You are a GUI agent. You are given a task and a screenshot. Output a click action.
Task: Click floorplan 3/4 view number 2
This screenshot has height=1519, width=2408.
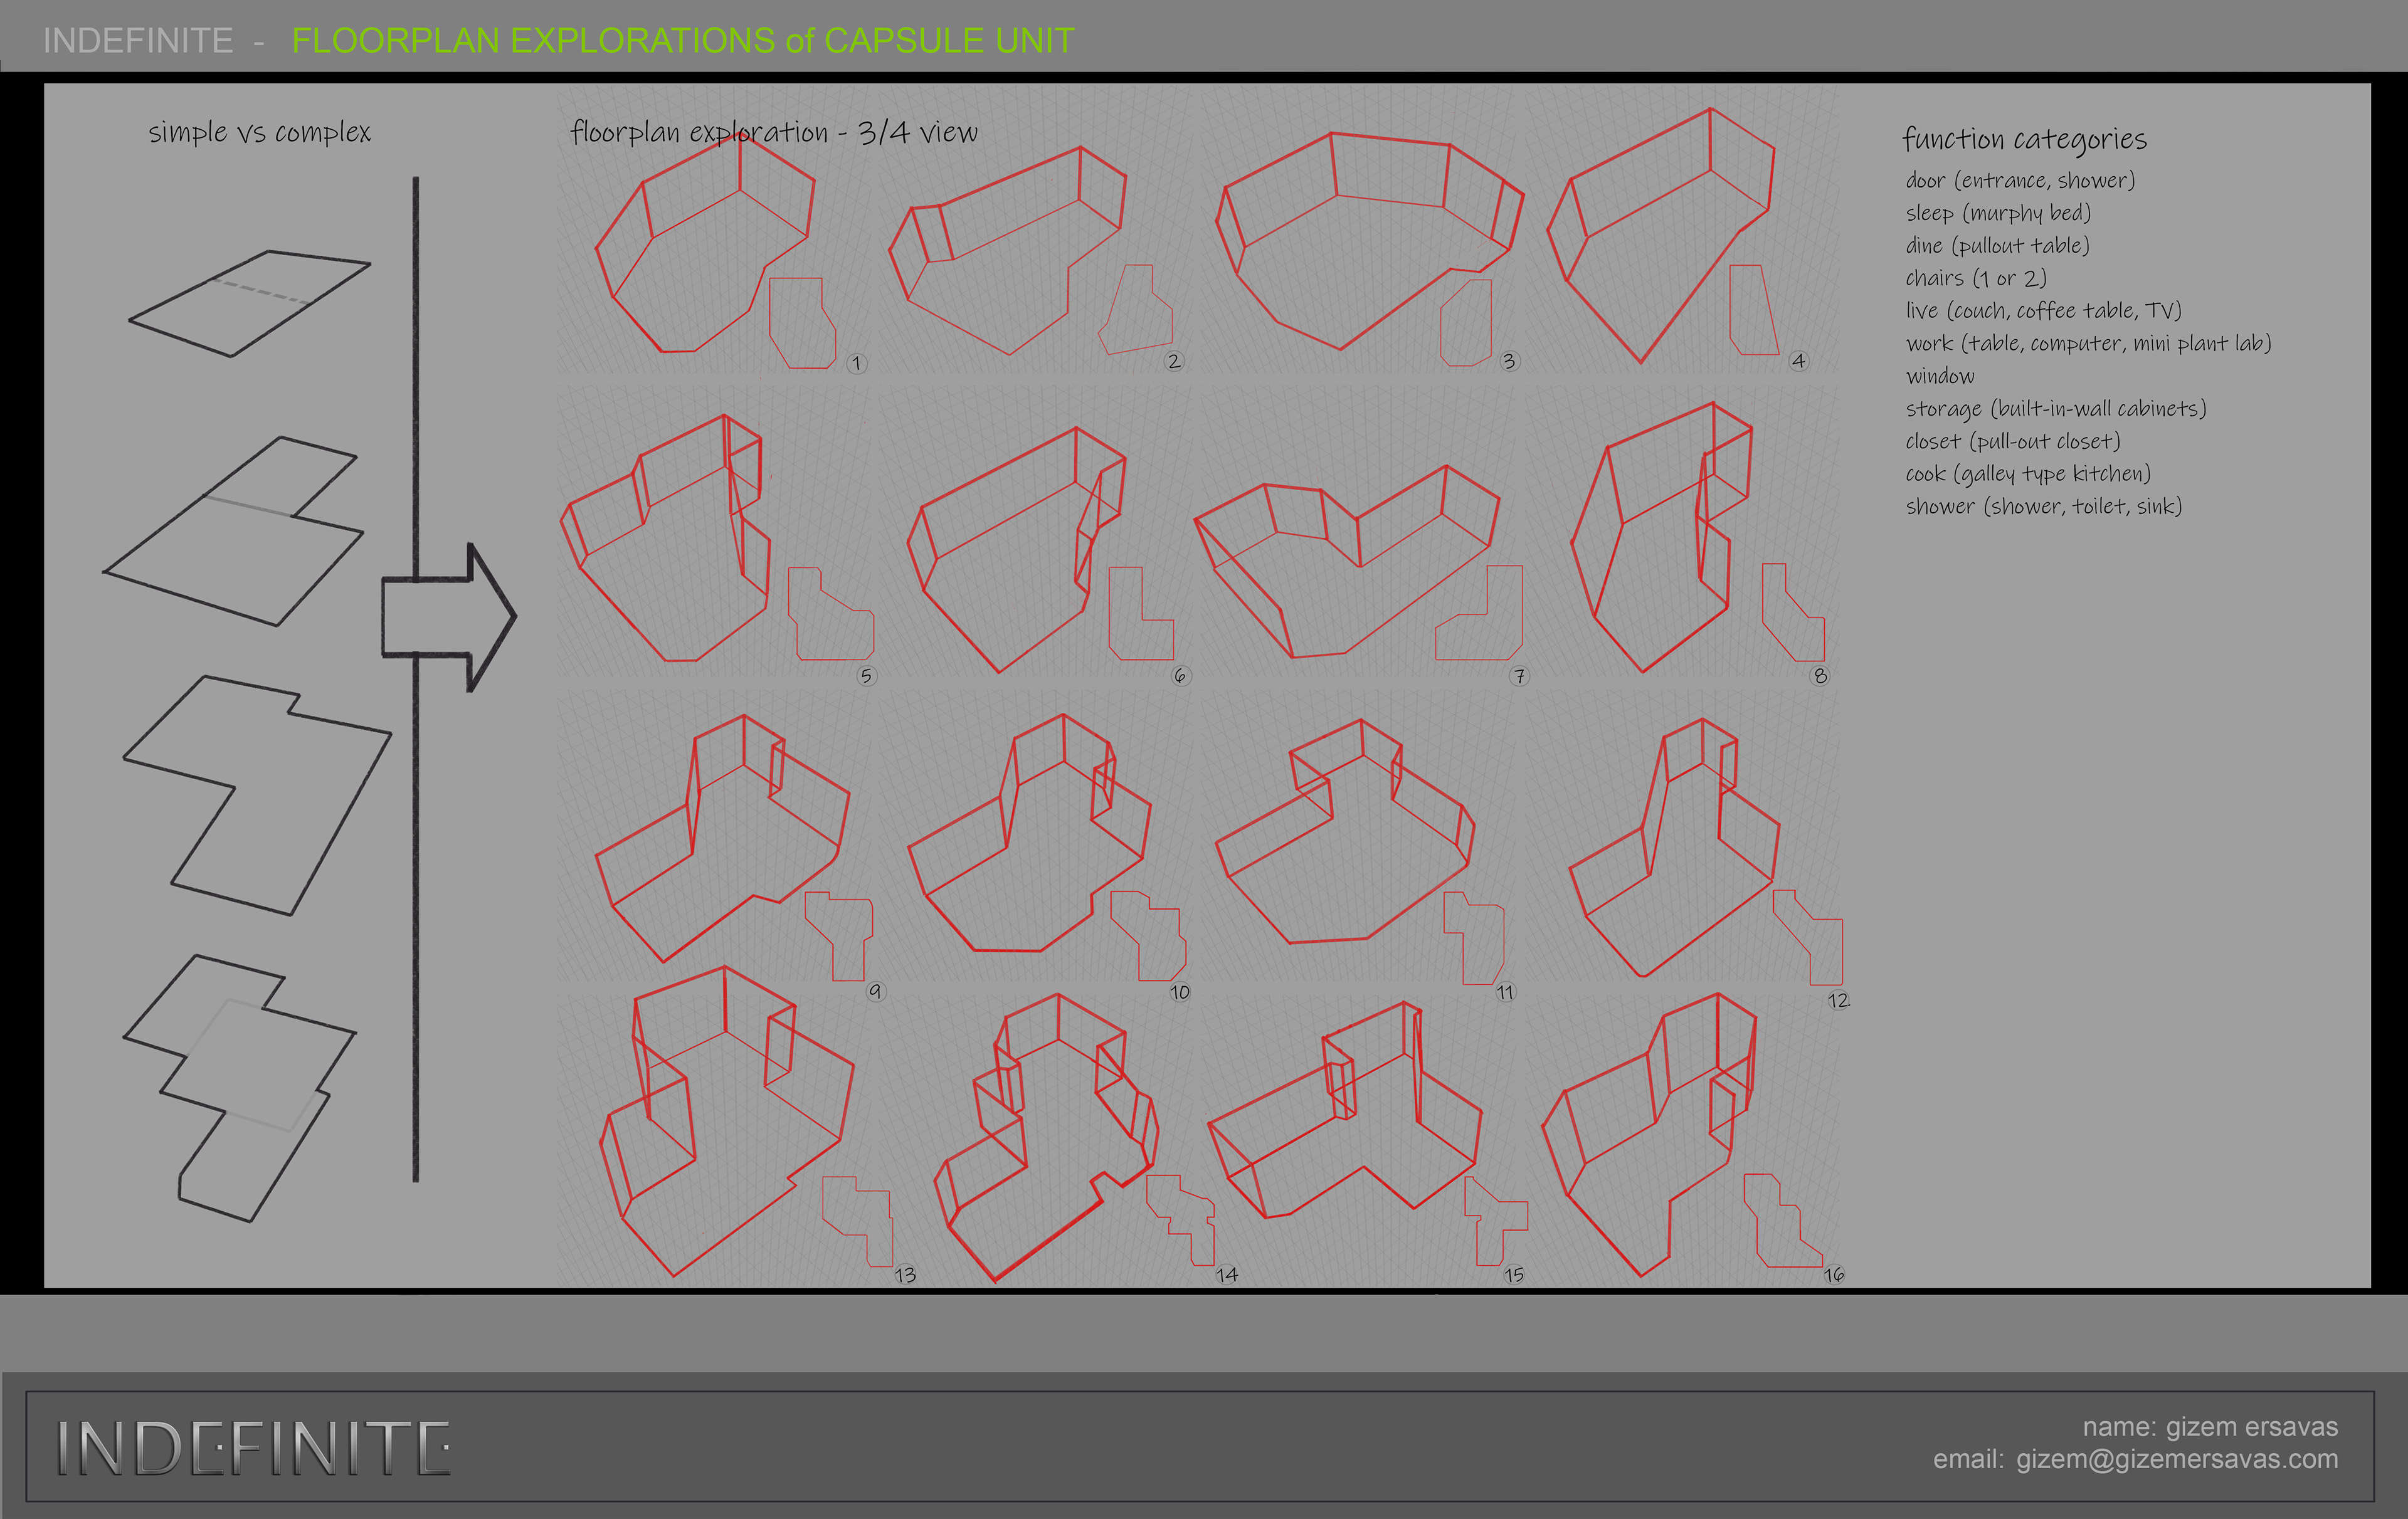[1007, 250]
